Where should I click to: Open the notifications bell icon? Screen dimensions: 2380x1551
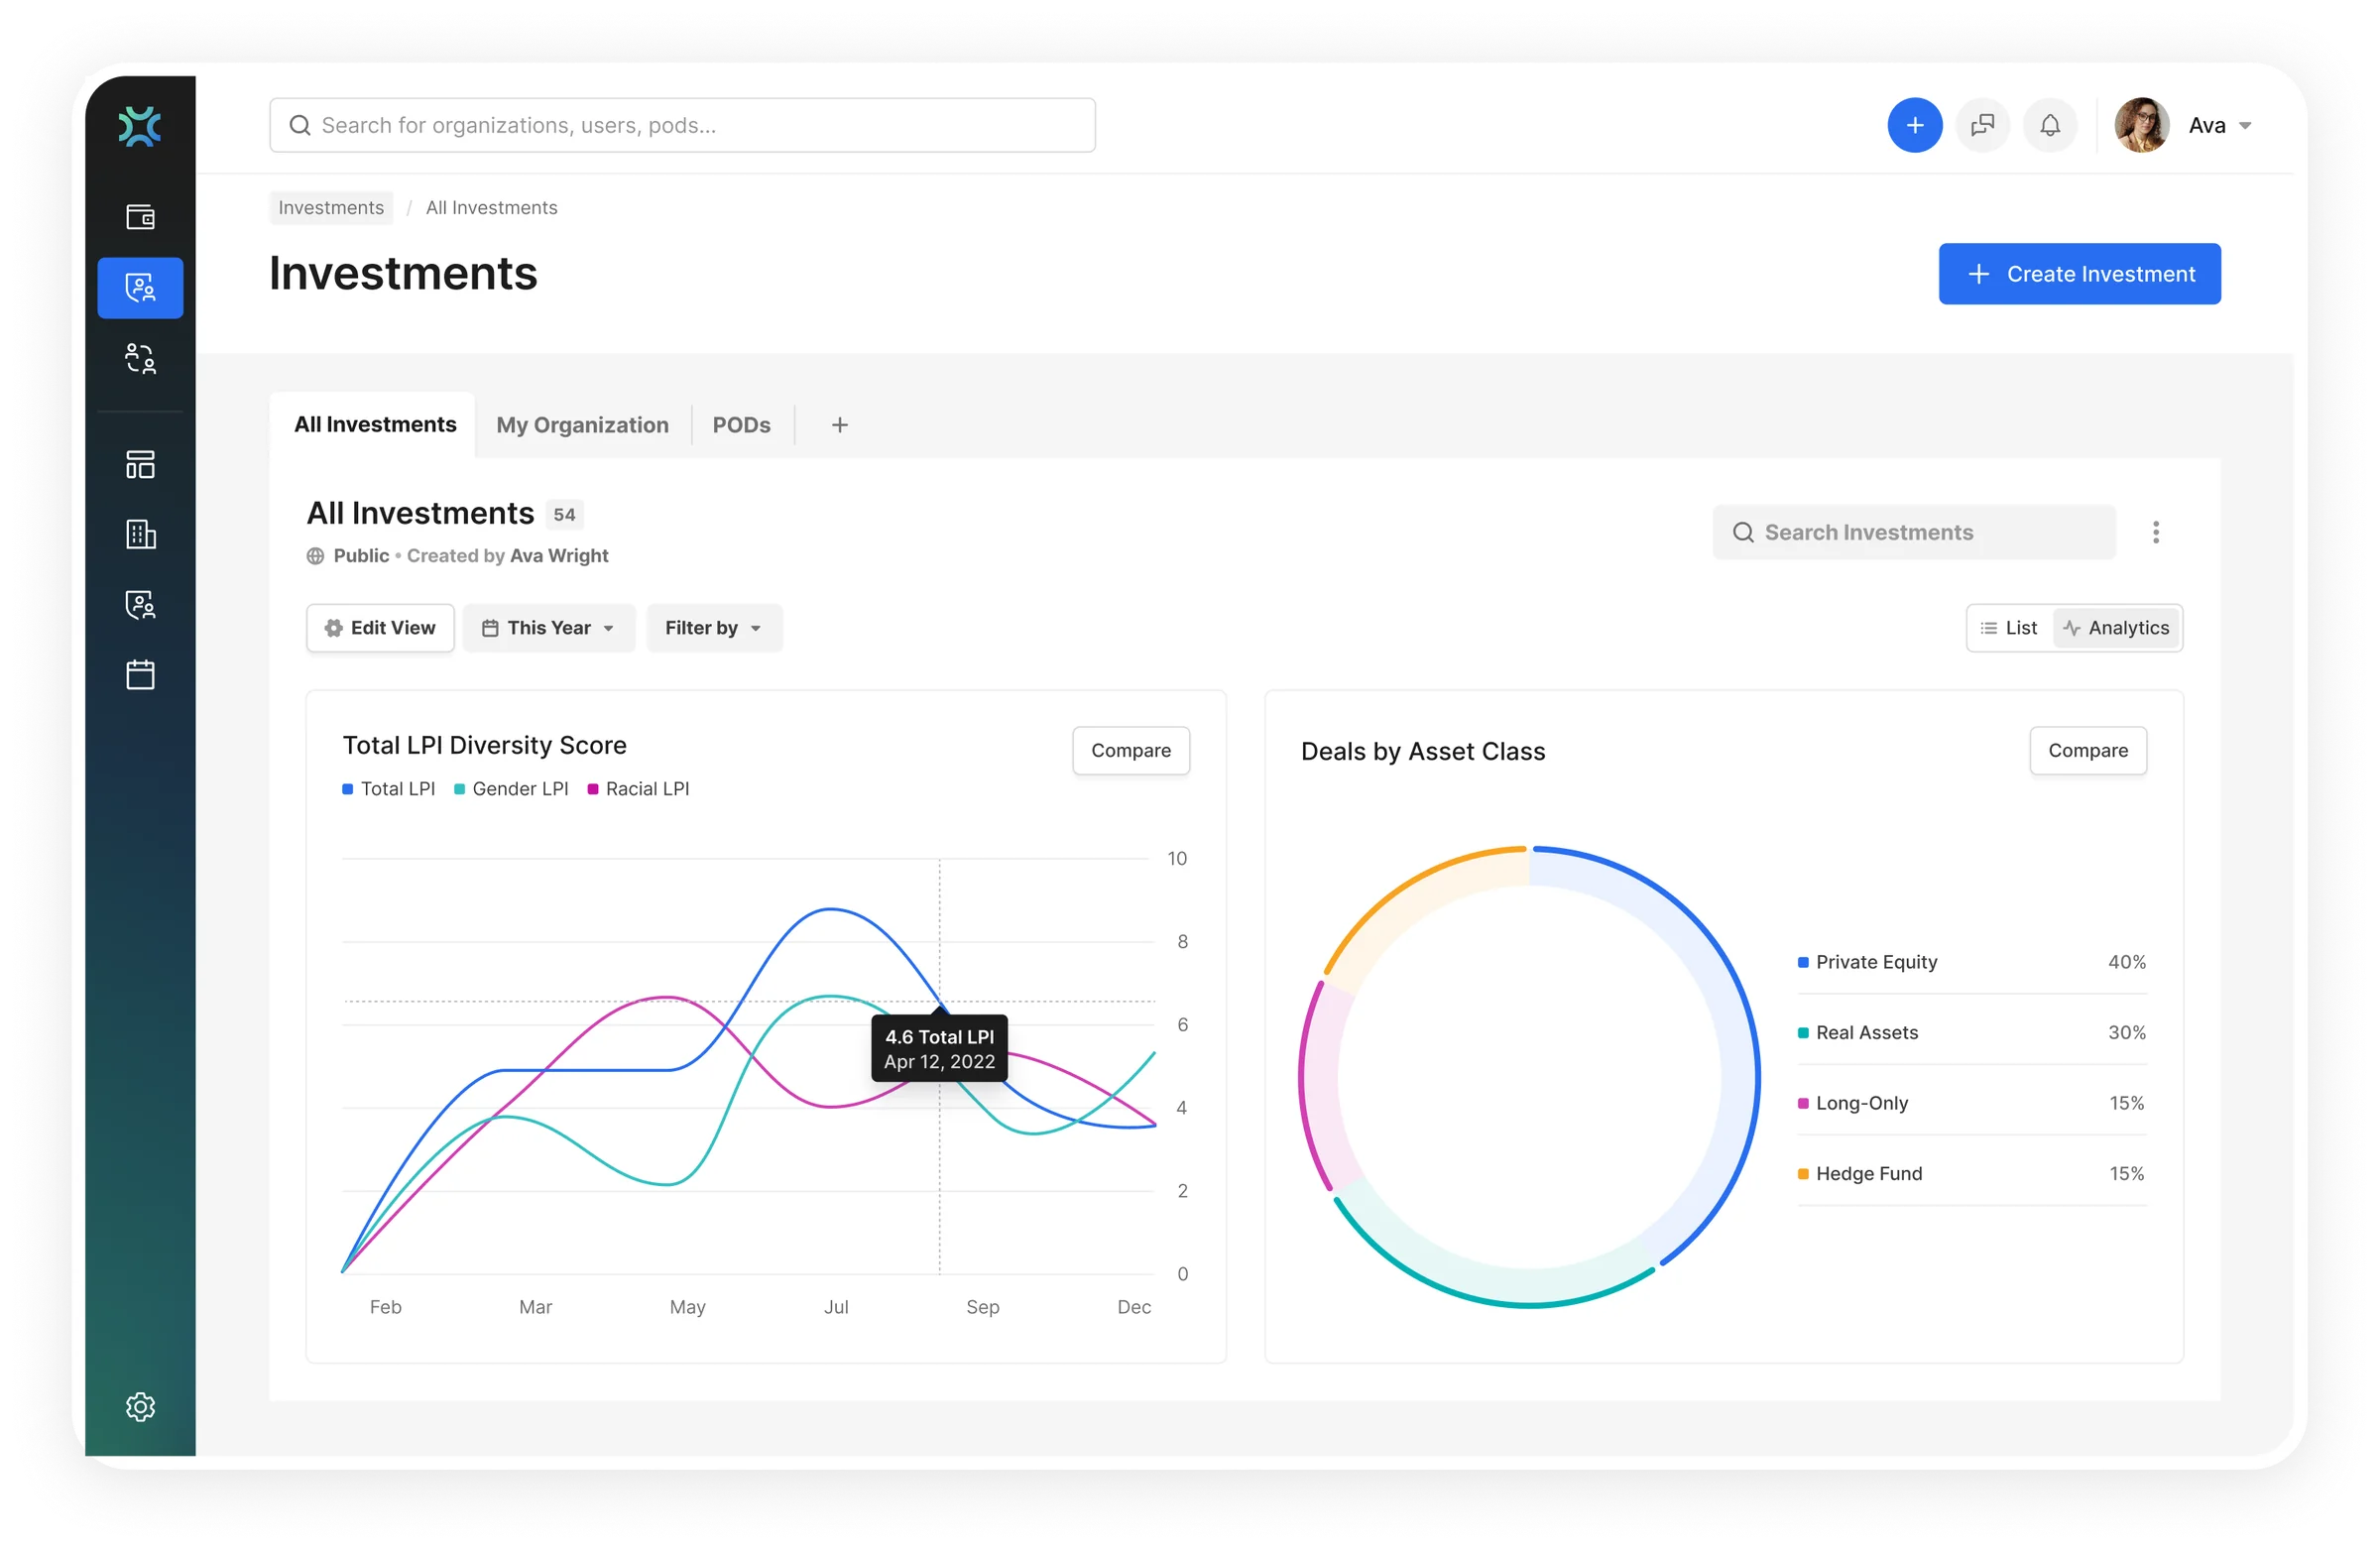(x=2050, y=125)
